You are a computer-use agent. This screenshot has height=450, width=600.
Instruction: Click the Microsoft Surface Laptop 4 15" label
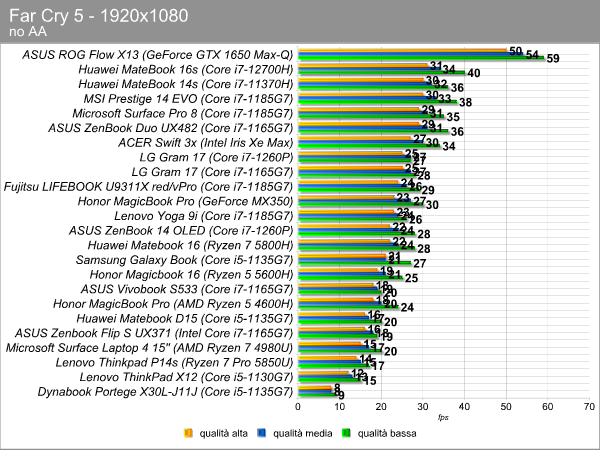click(x=149, y=348)
